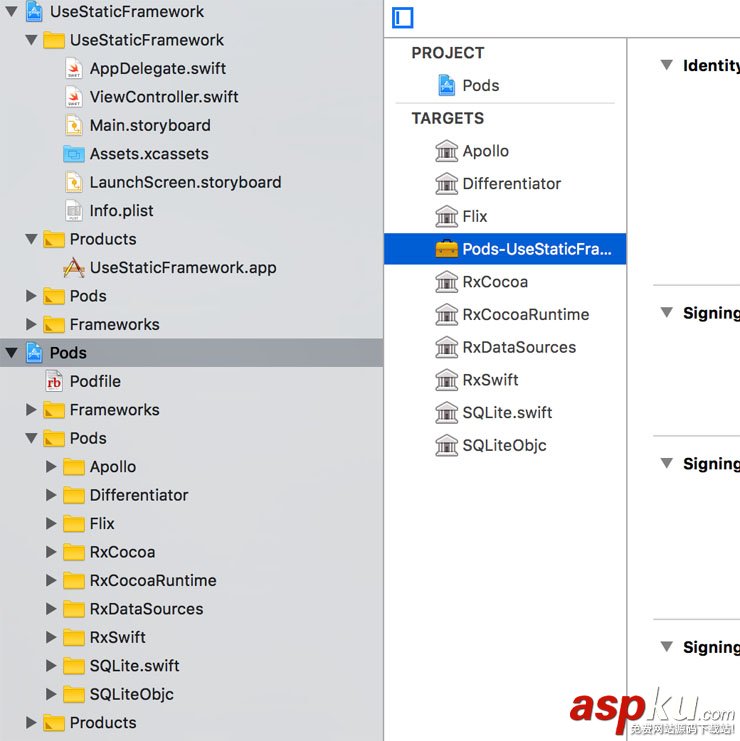This screenshot has width=740, height=741.
Task: Open Main.storyboard in navigator
Action: click(150, 125)
